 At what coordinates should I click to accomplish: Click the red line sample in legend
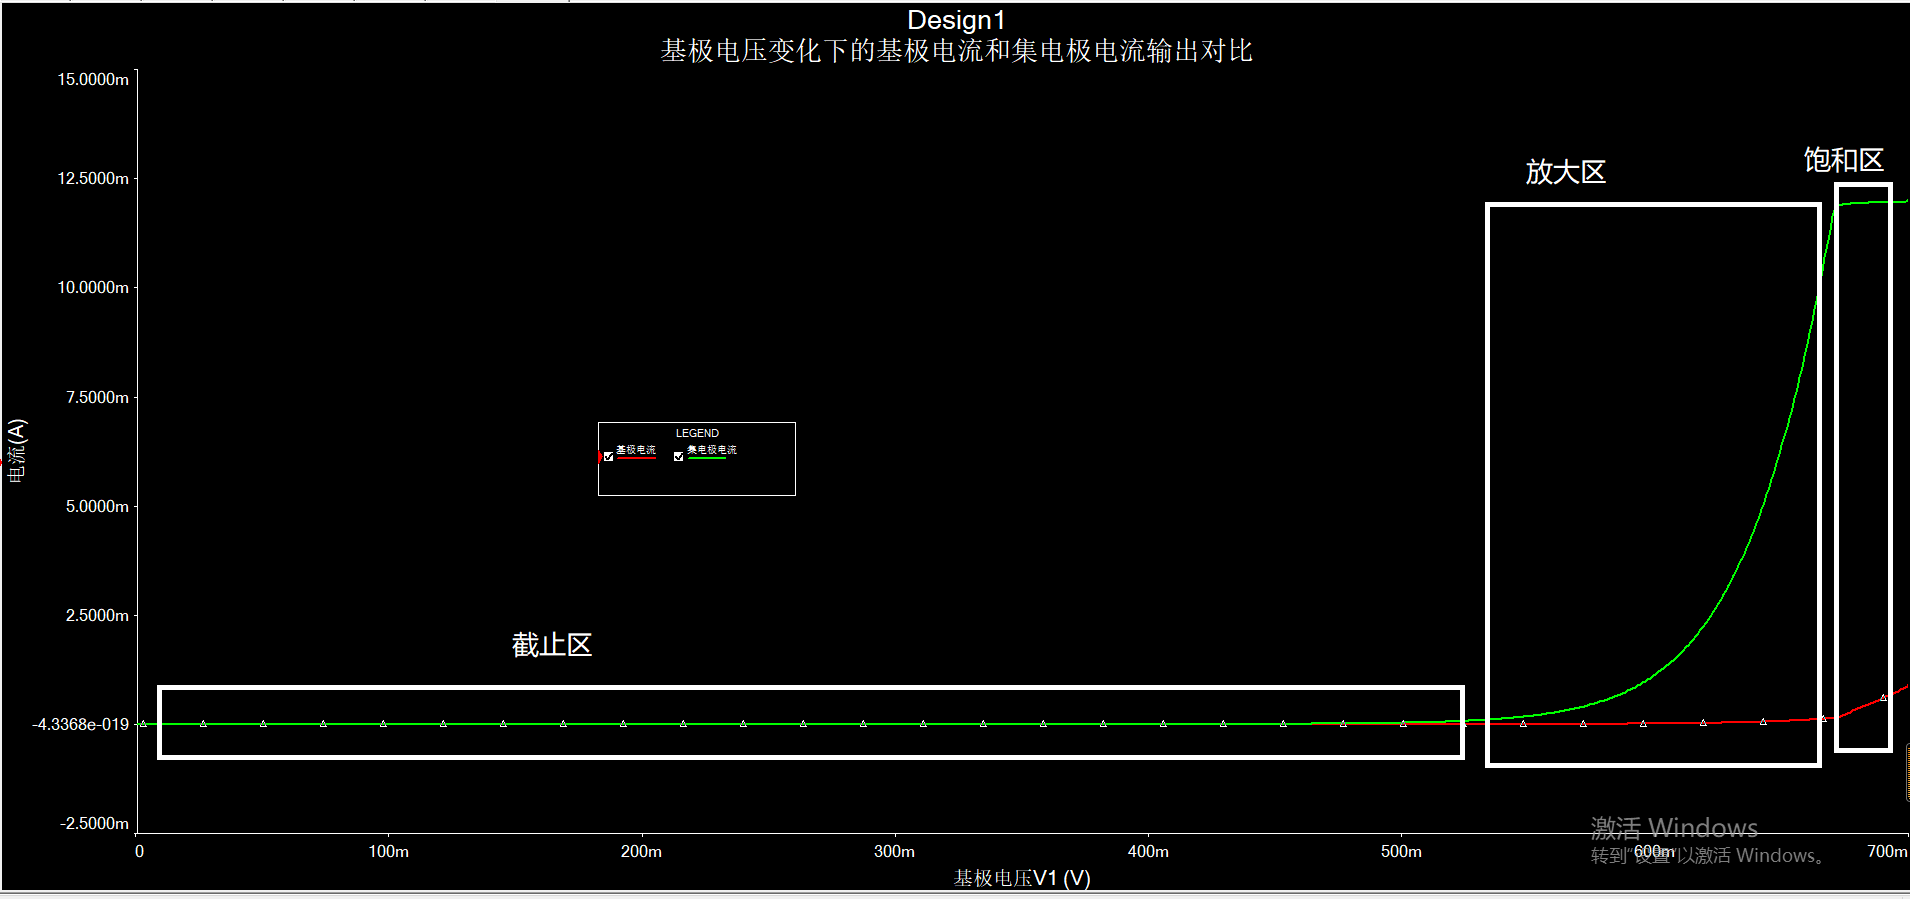pos(636,459)
